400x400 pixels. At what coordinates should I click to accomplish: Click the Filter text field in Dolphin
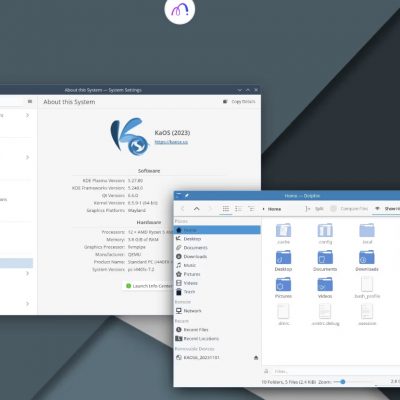[x=335, y=371]
